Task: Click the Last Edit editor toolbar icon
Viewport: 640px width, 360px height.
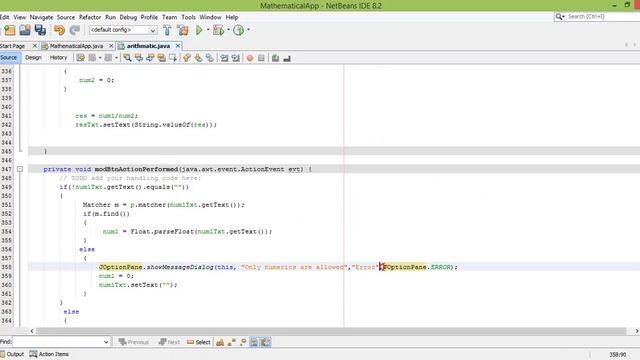Action: pyautogui.click(x=80, y=58)
